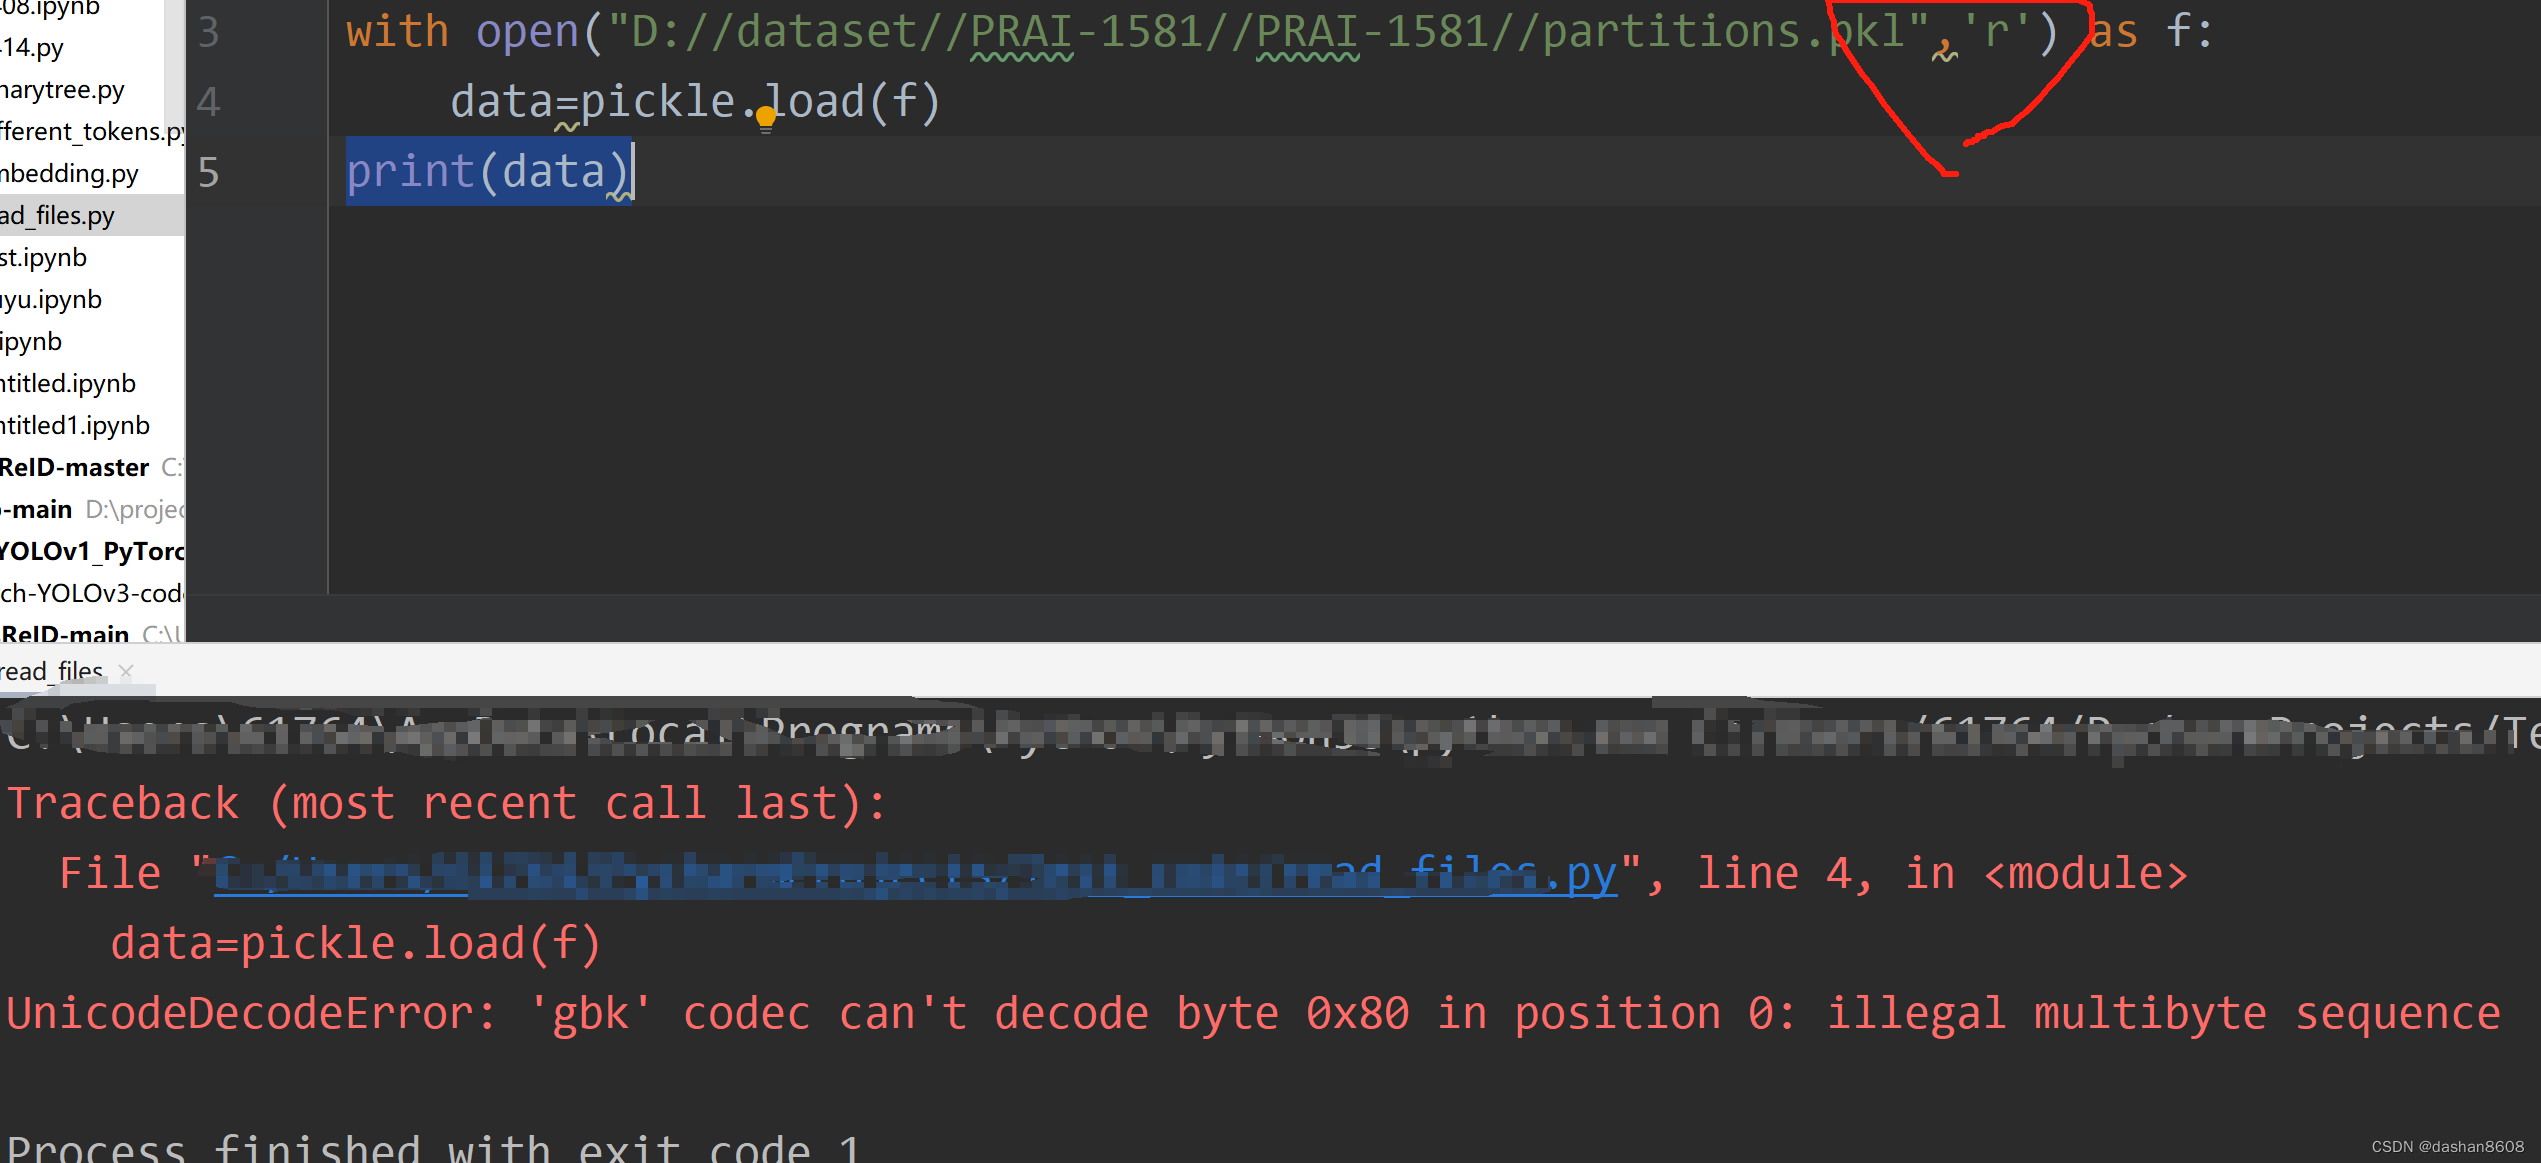The image size is (2541, 1163).
Task: Open harytree.py in the project tree
Action: coord(63,90)
